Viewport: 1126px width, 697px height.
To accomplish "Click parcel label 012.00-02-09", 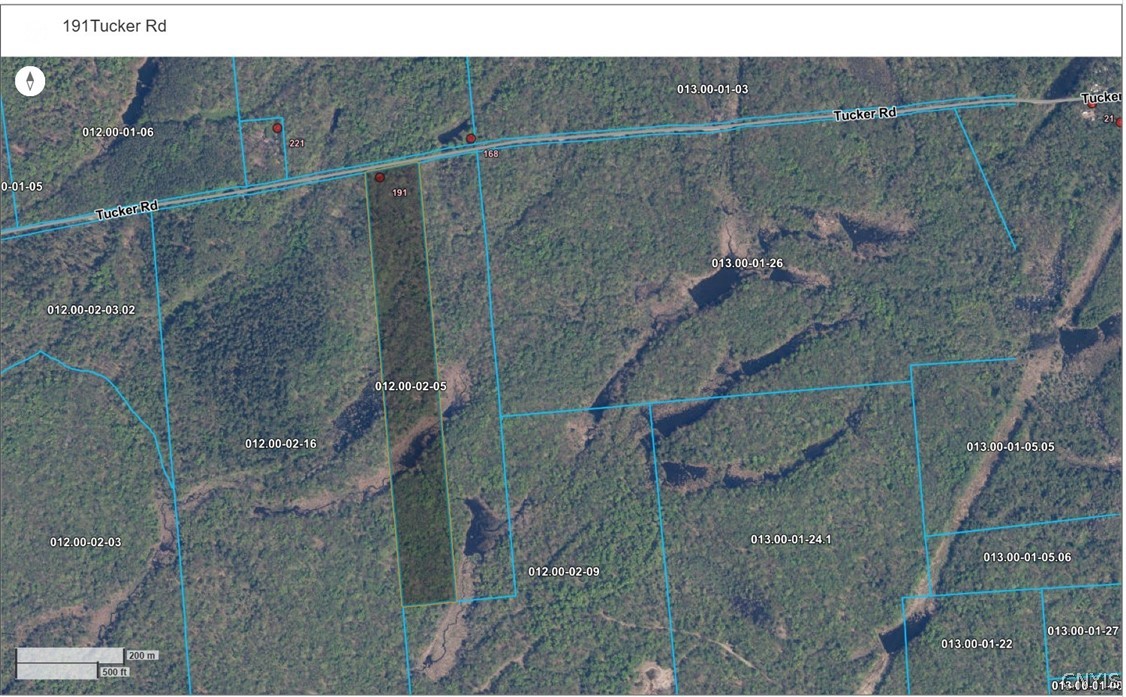I will coord(564,571).
